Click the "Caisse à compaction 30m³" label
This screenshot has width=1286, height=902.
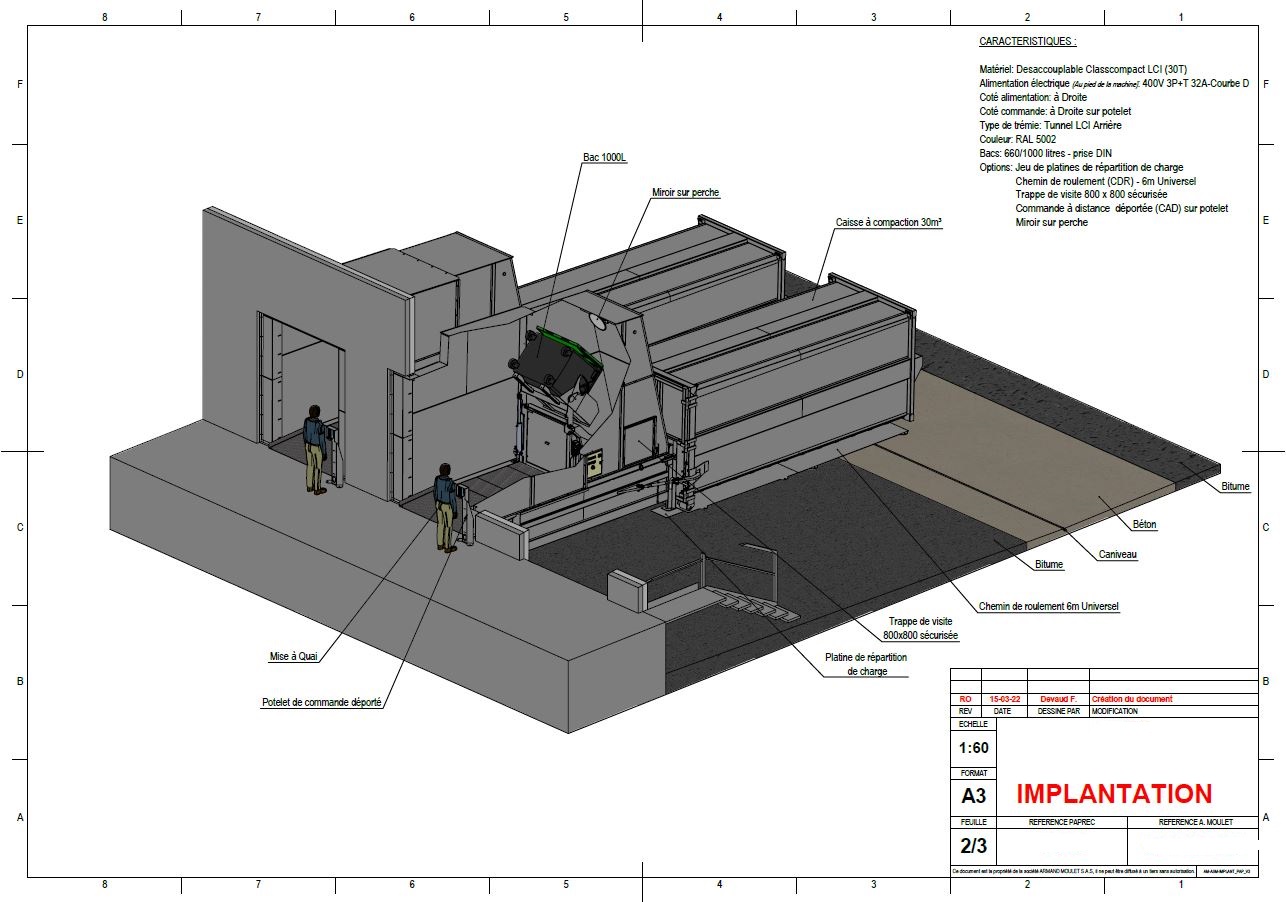pyautogui.click(x=890, y=223)
